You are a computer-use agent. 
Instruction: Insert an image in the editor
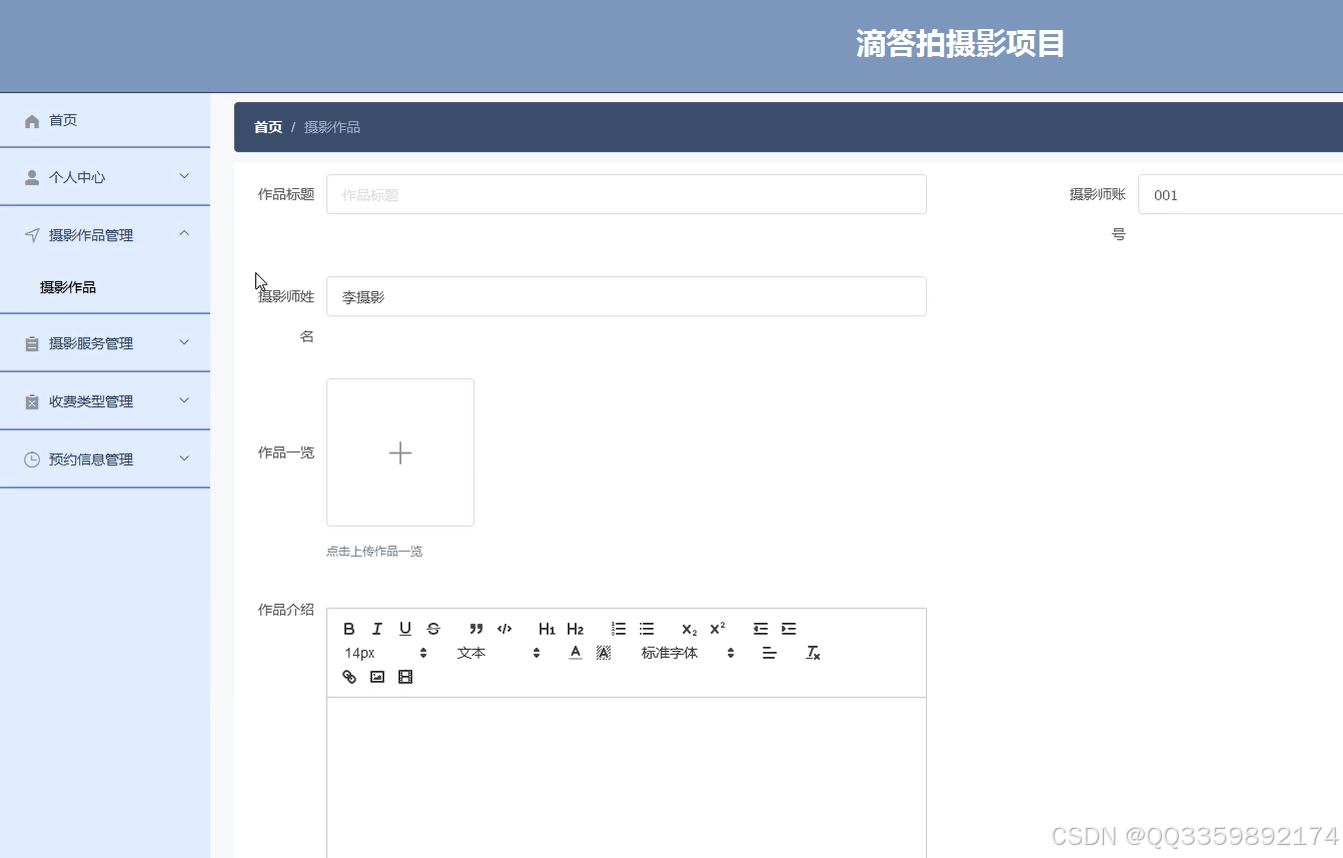pos(377,677)
